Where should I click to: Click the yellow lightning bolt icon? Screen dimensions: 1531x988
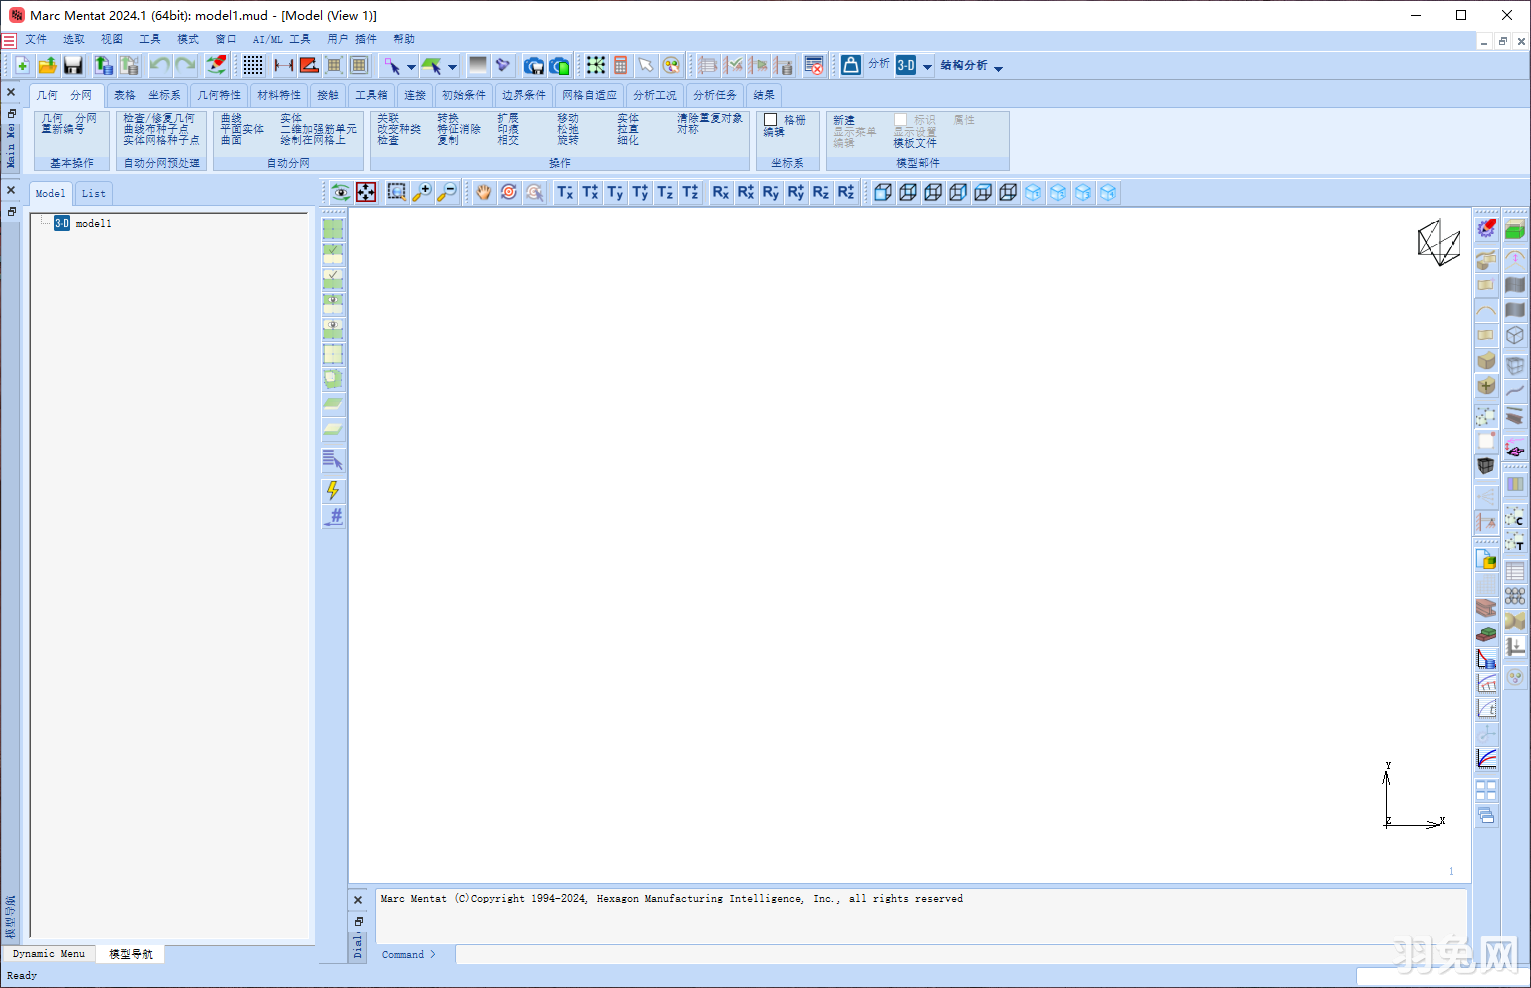pos(333,490)
